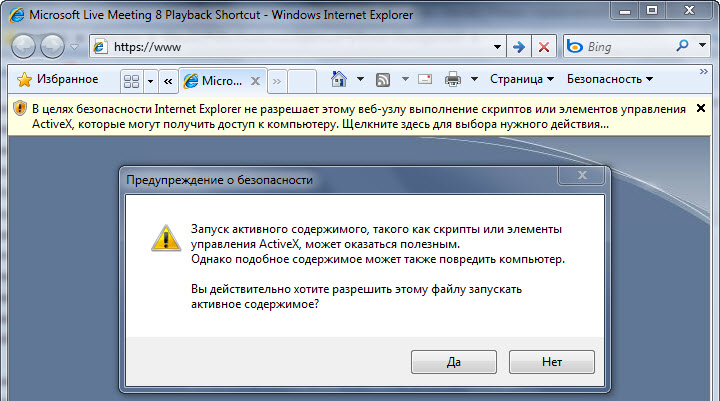This screenshot has height=401, width=720.
Task: Open Избранное favorites panel
Action: tap(56, 79)
